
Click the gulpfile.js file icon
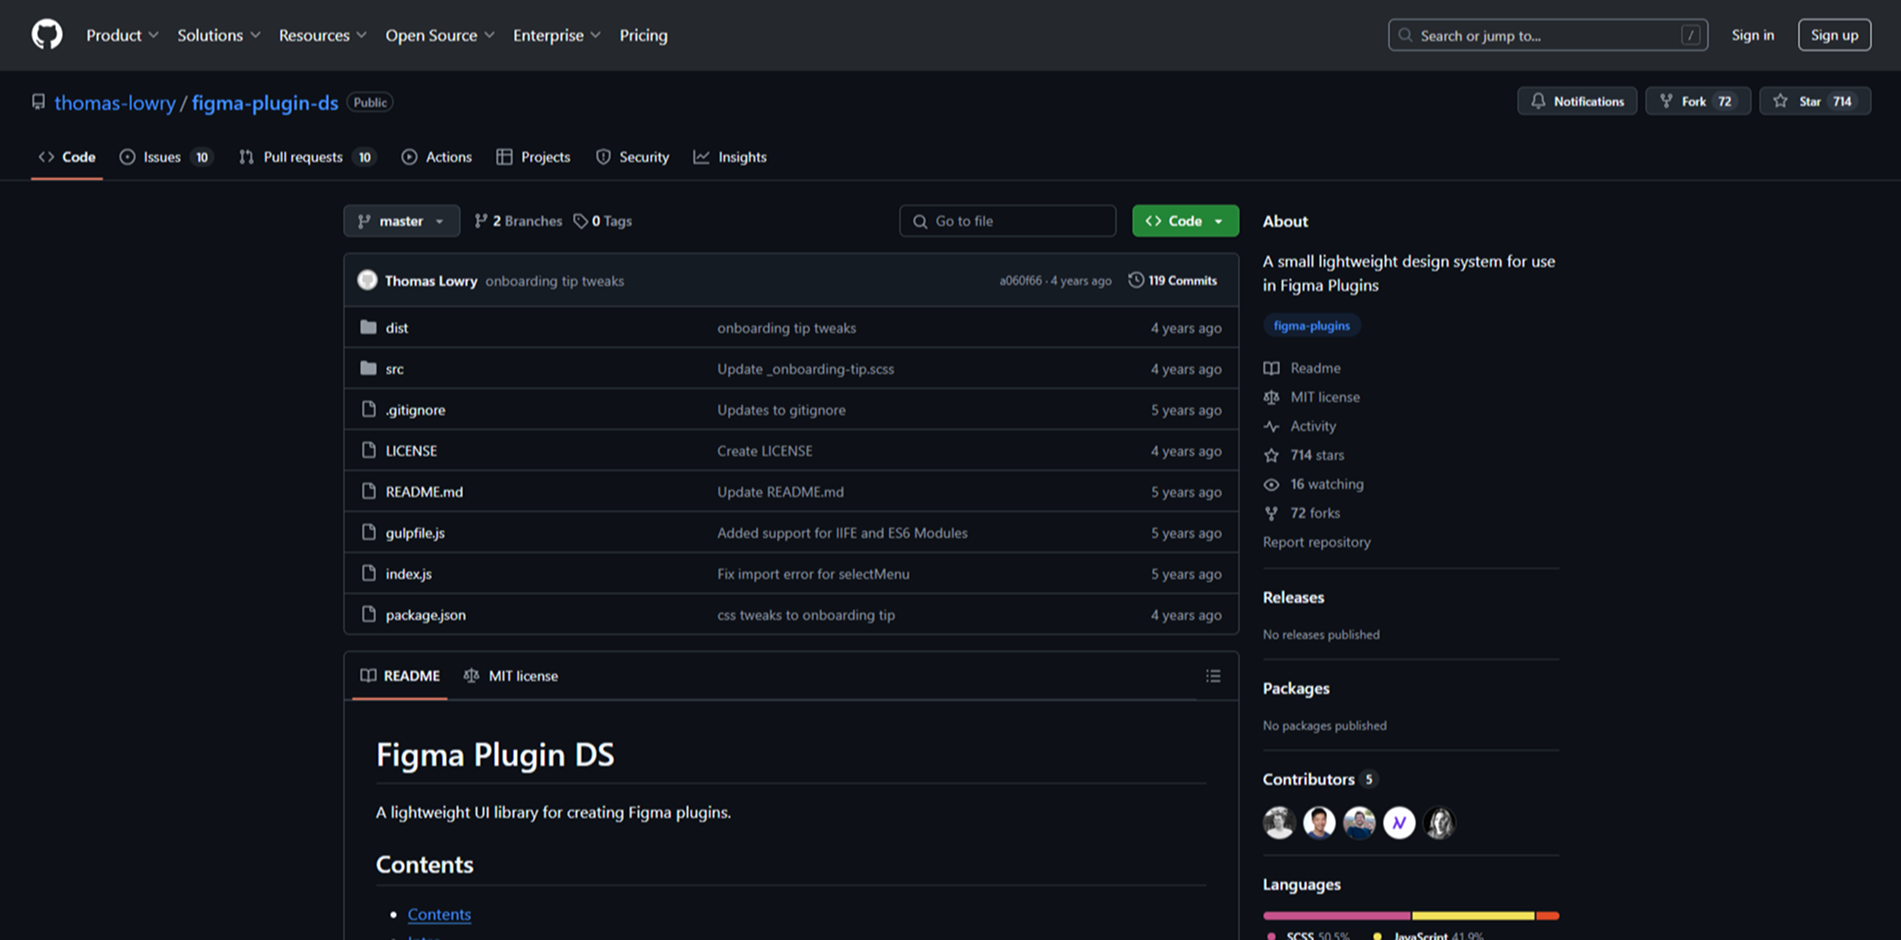click(x=368, y=532)
